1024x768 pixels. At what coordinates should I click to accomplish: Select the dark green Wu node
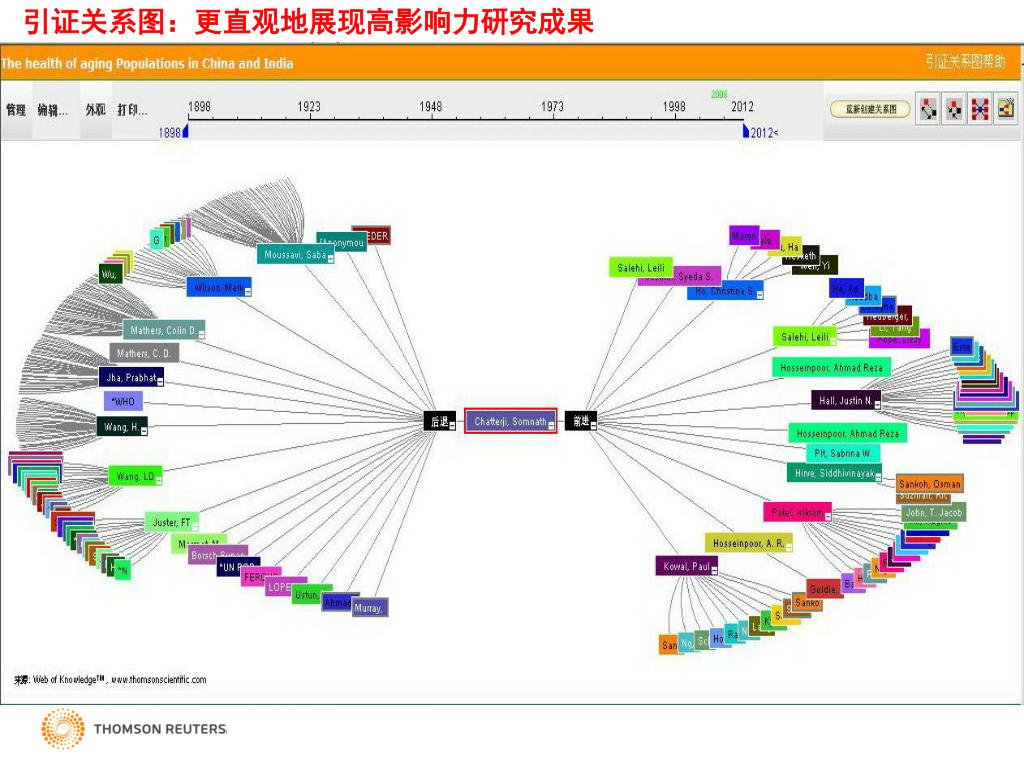[109, 274]
